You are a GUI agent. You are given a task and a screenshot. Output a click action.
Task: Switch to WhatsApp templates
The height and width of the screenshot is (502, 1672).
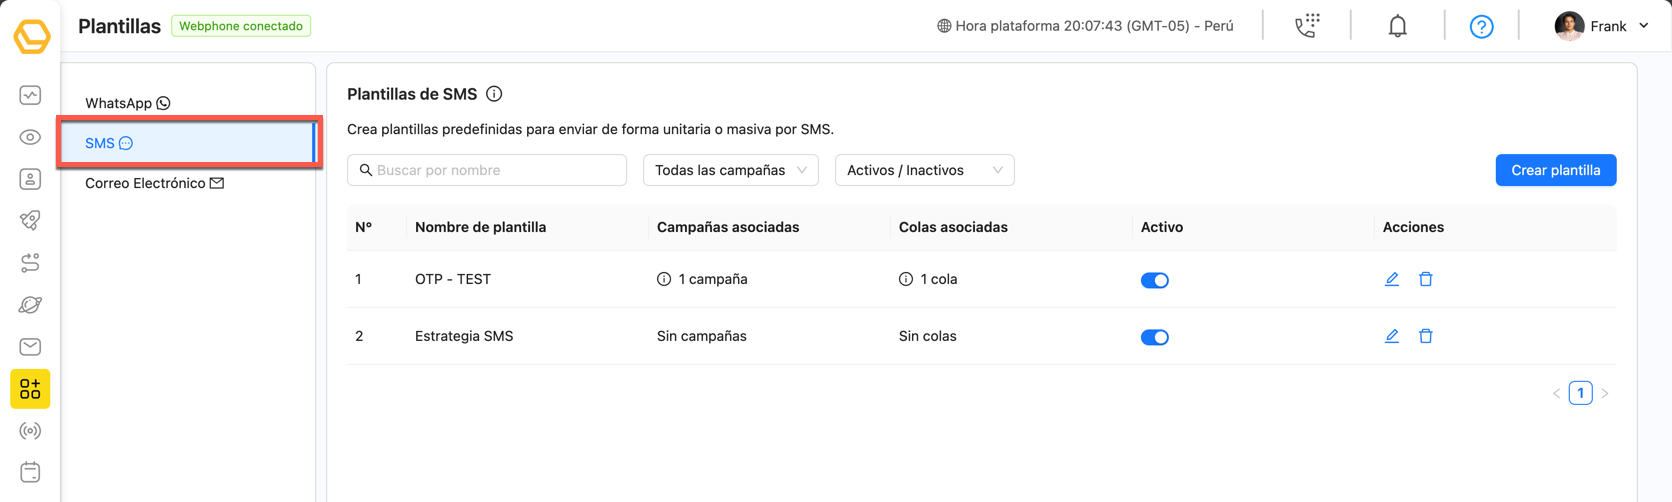tap(127, 103)
